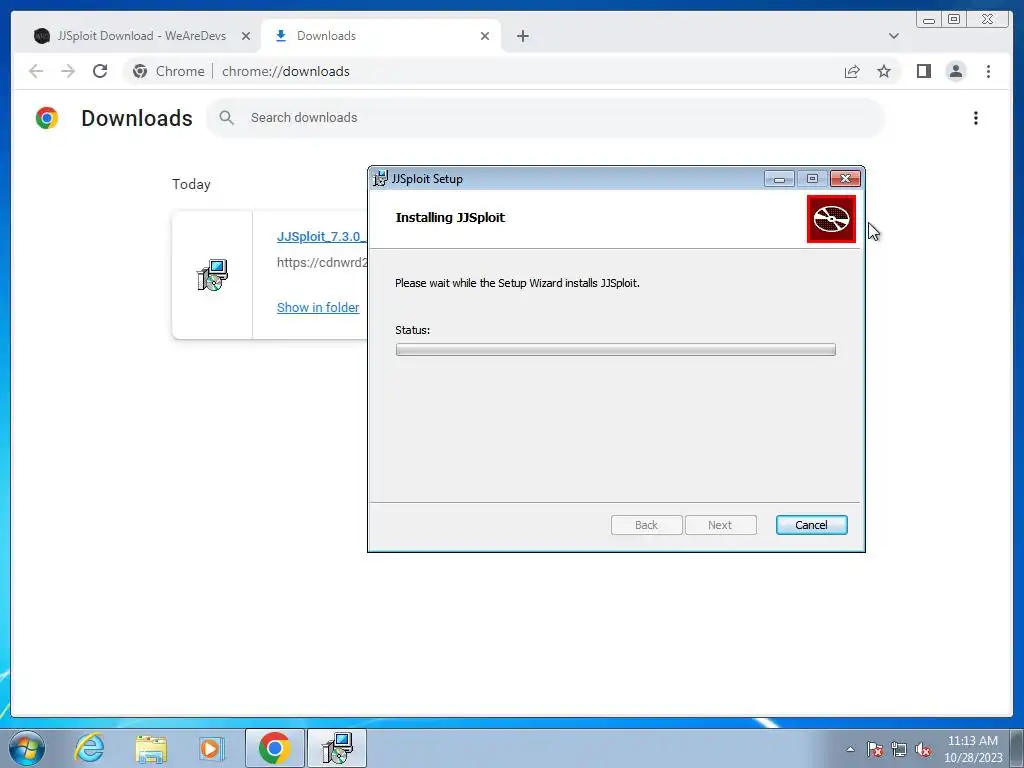
Task: Click the 'Today' date heading
Action: (191, 184)
